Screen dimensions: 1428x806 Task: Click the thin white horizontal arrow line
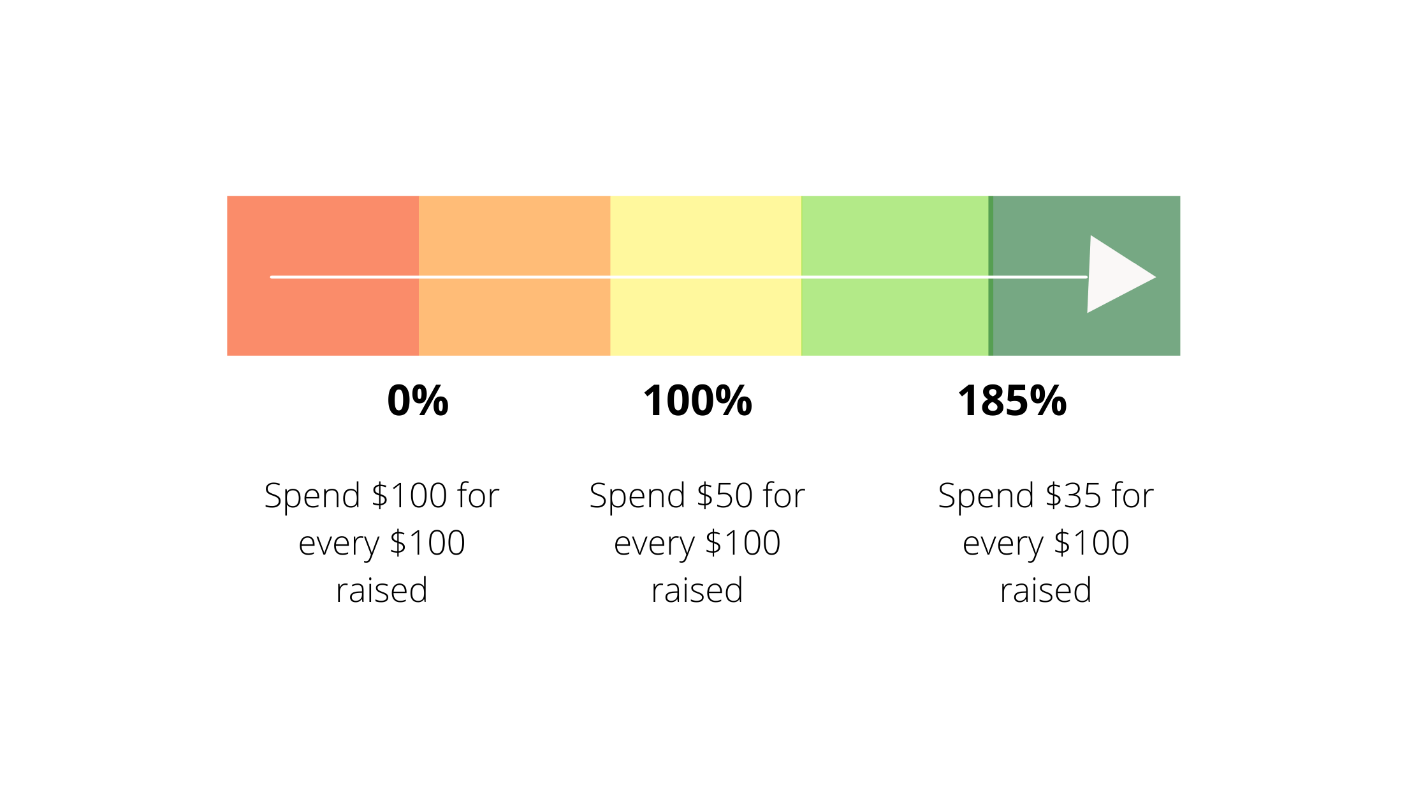679,276
